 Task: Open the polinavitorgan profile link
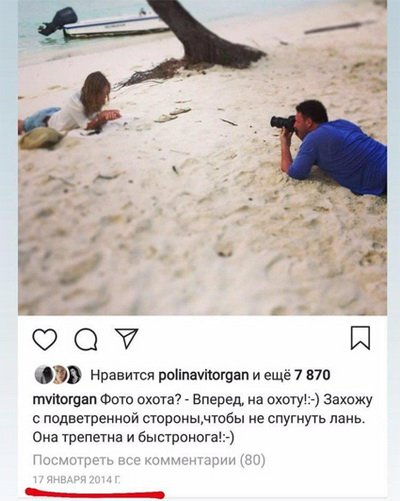click(x=203, y=375)
